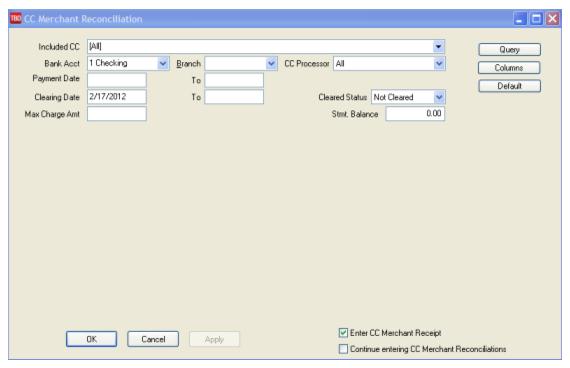Viewport: 570px width, 368px height.
Task: Expand the Included CC dropdown
Action: pyautogui.click(x=438, y=47)
